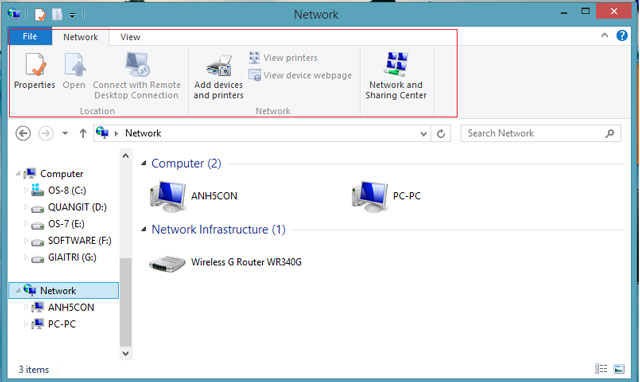This screenshot has height=382, width=640.
Task: Switch to large icons view in status bar
Action: coord(619,369)
